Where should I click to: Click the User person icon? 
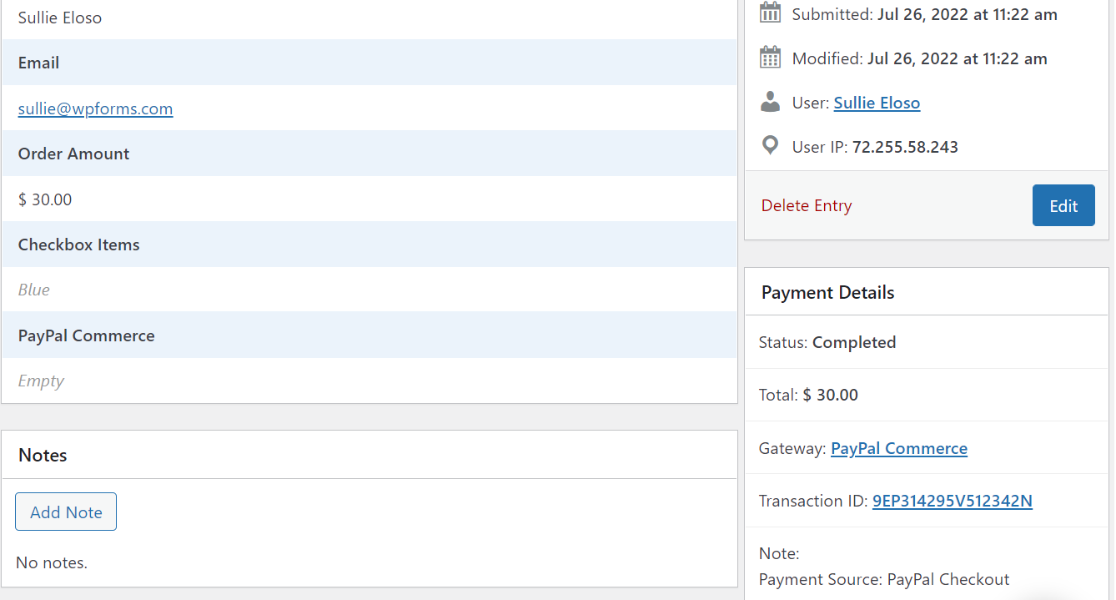tap(770, 102)
